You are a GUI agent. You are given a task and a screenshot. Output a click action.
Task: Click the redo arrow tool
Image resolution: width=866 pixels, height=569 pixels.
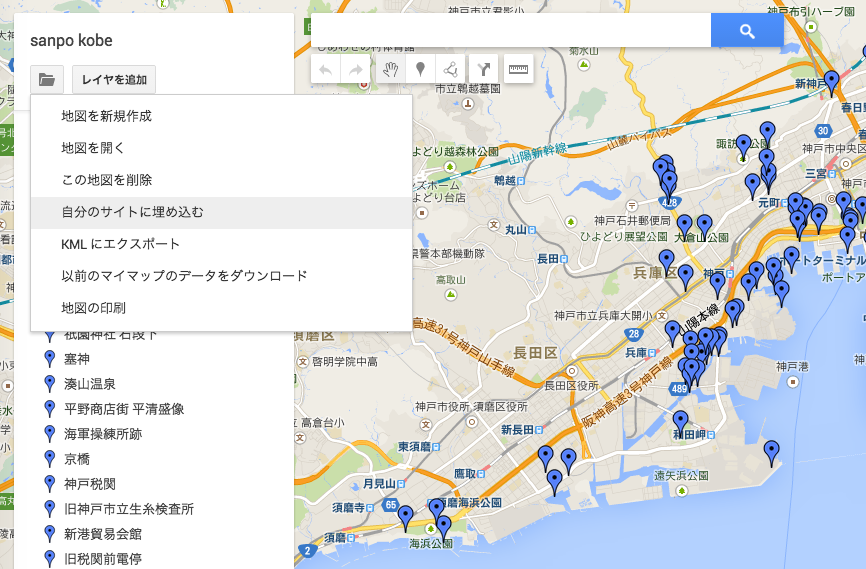pyautogui.click(x=356, y=69)
